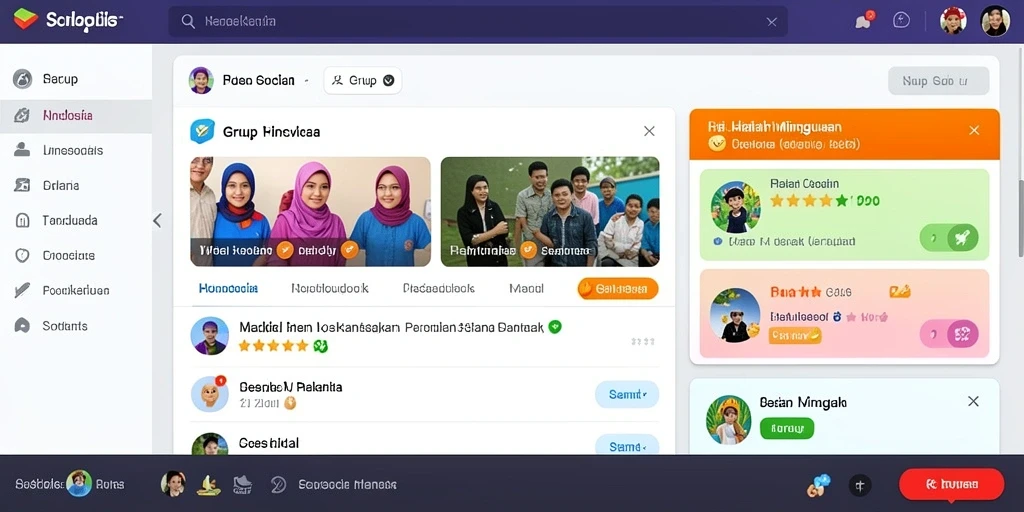
Task: Click the Sacup sidebar icon
Action: coord(22,79)
